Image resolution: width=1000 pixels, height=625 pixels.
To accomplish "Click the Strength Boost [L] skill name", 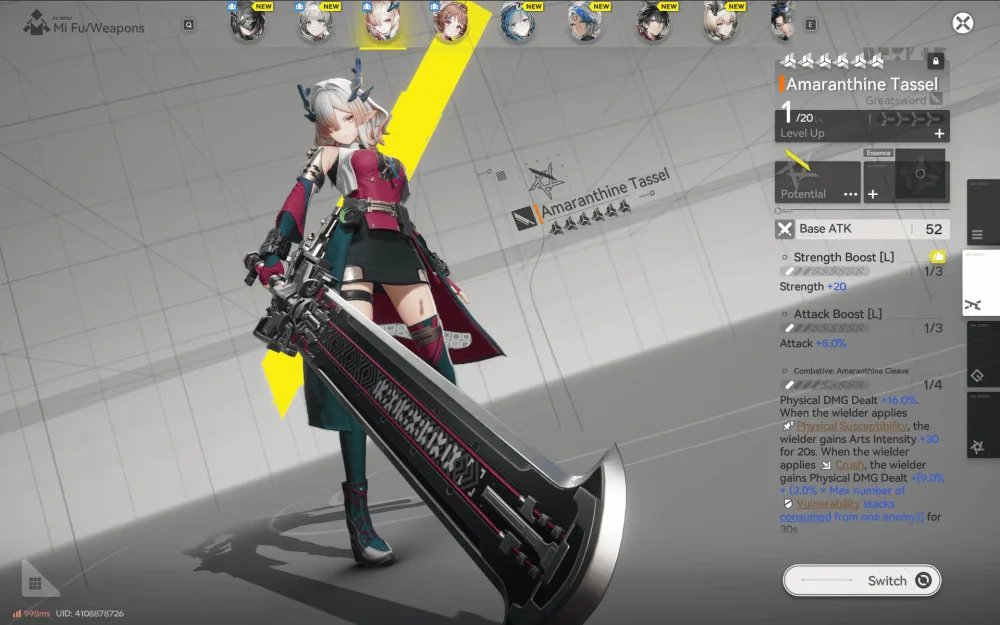I will pos(844,257).
